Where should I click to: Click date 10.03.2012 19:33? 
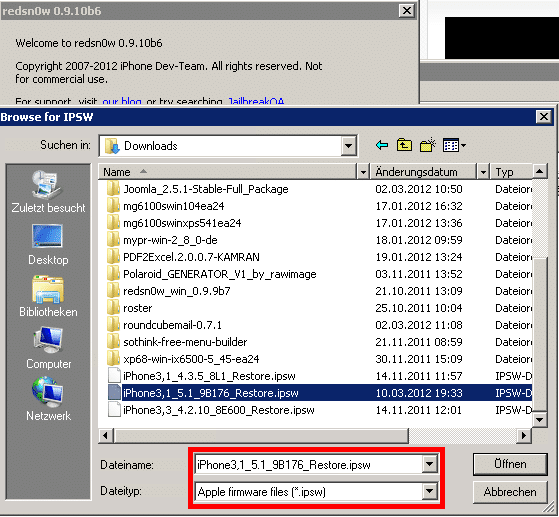tap(419, 393)
